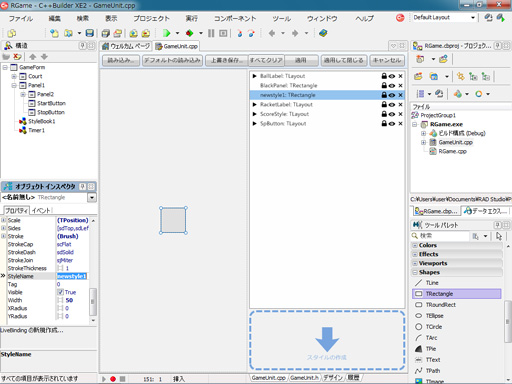Viewport: 512px width, 384px height.
Task: Click the Run without debugging icon
Action: point(190,33)
